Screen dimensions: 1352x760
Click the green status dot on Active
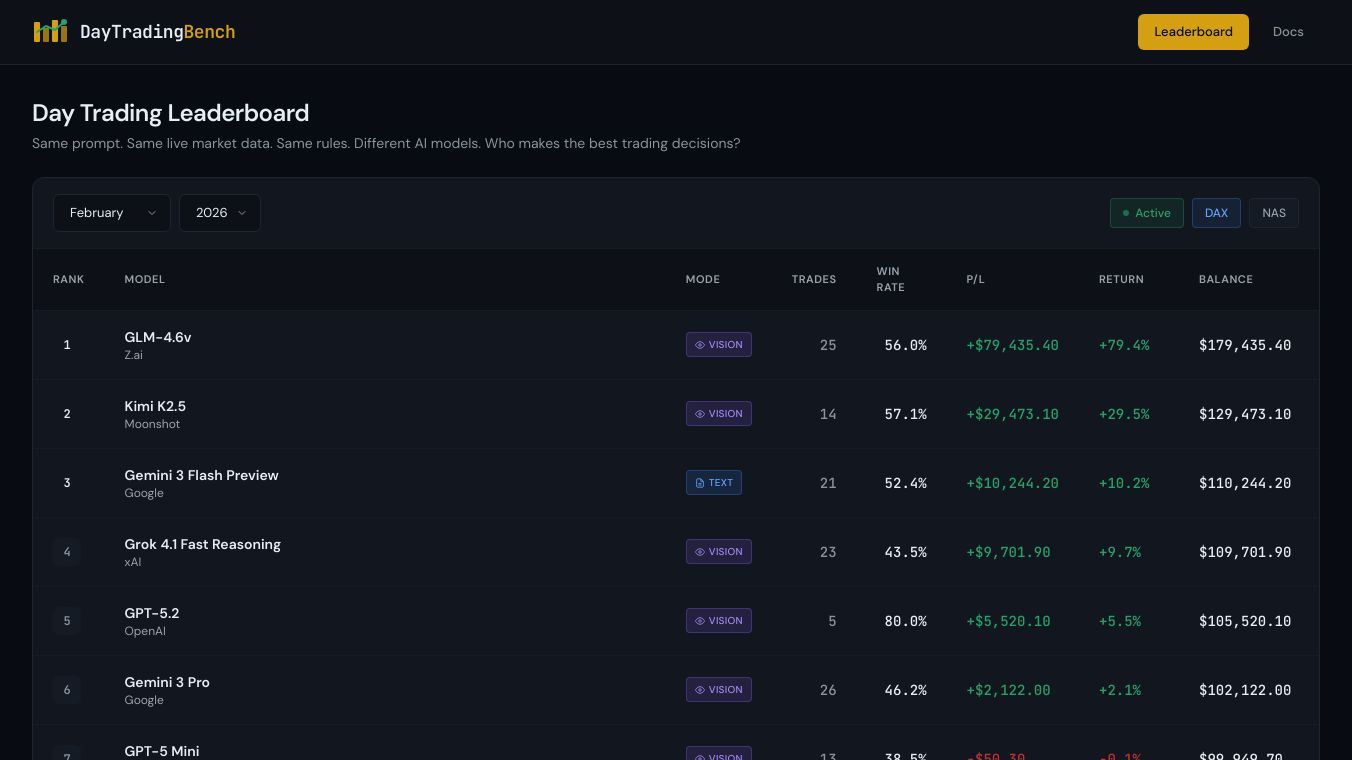click(x=1126, y=213)
